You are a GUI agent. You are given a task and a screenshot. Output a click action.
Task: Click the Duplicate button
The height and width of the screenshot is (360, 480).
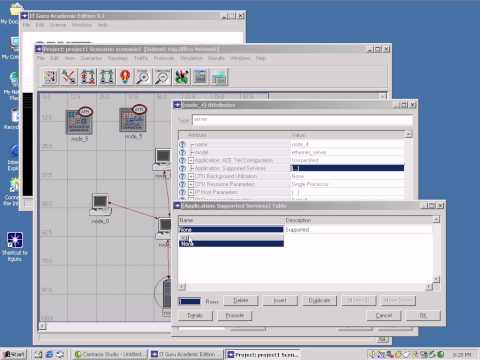pos(319,301)
